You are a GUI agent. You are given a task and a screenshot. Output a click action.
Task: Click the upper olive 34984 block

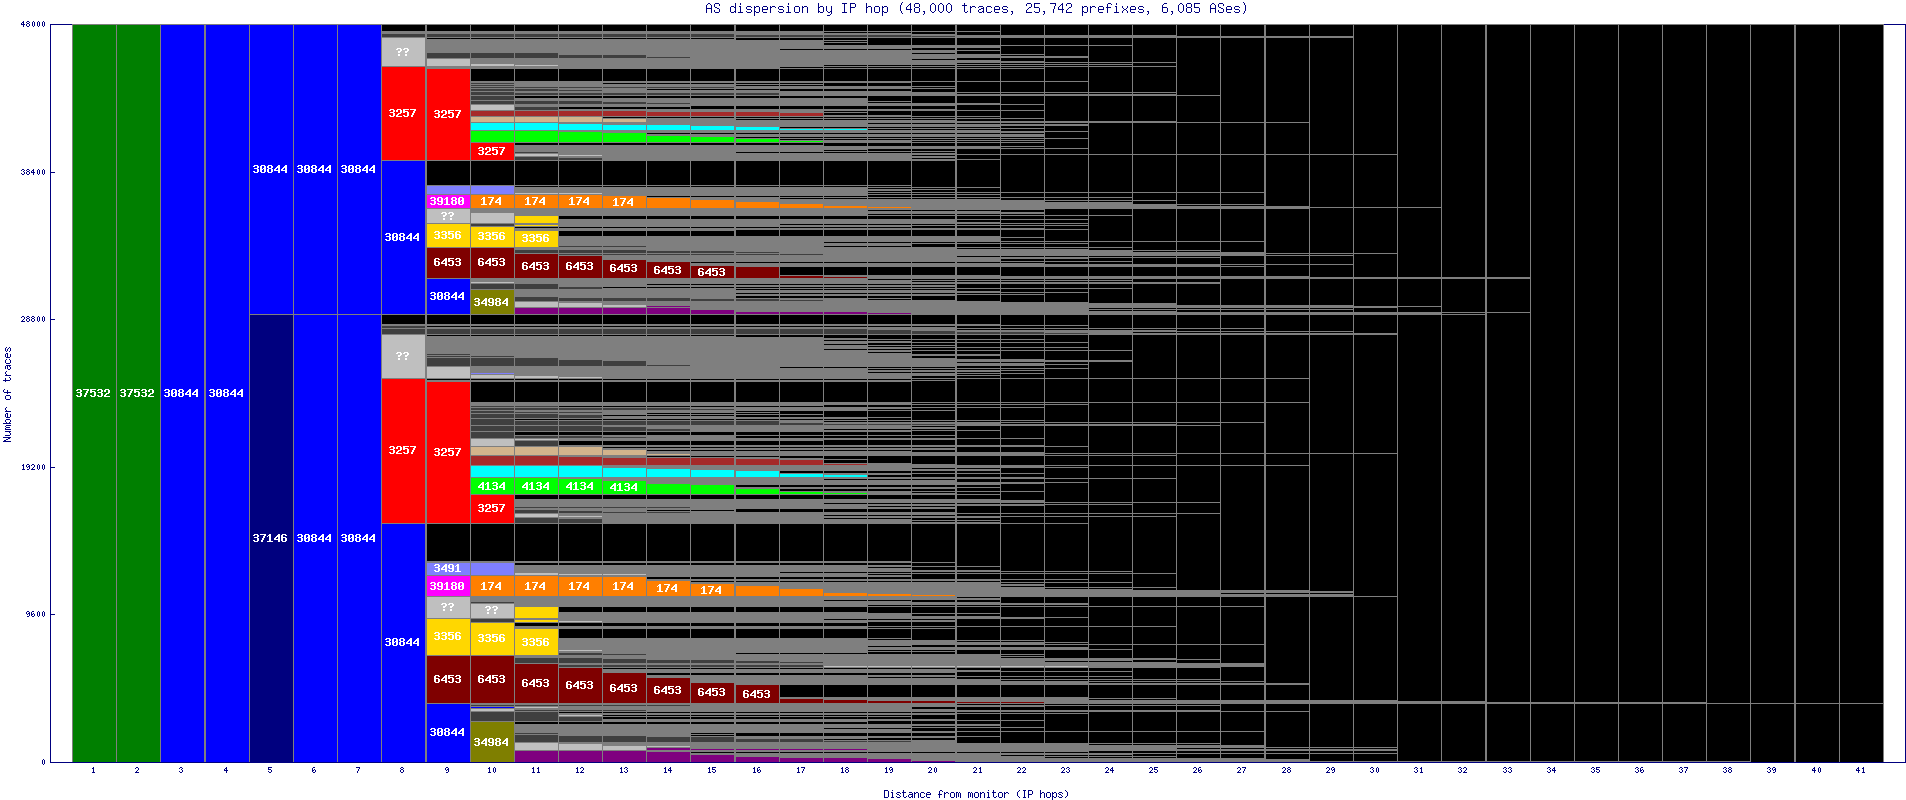click(x=491, y=302)
